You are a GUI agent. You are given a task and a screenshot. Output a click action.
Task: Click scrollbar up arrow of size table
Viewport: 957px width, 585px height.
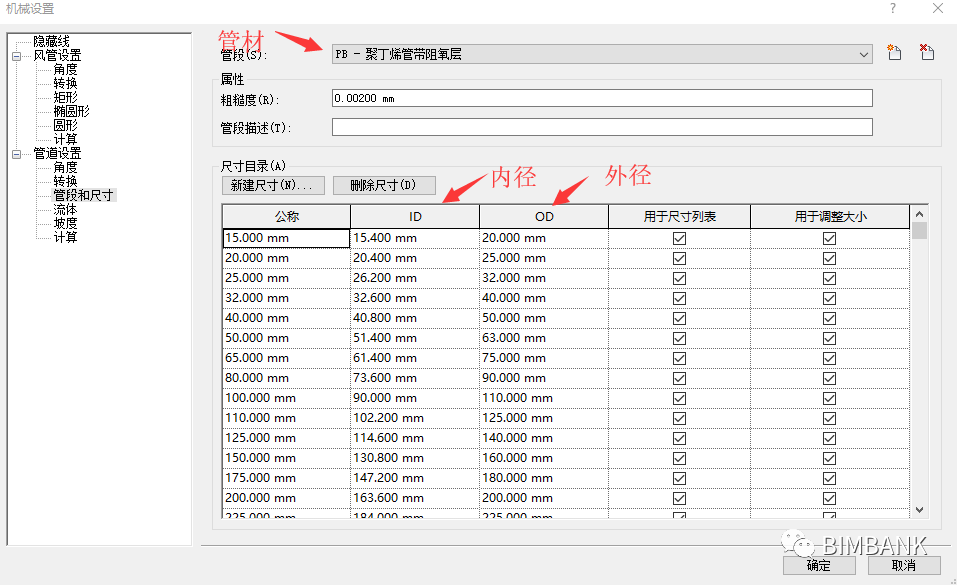click(919, 214)
